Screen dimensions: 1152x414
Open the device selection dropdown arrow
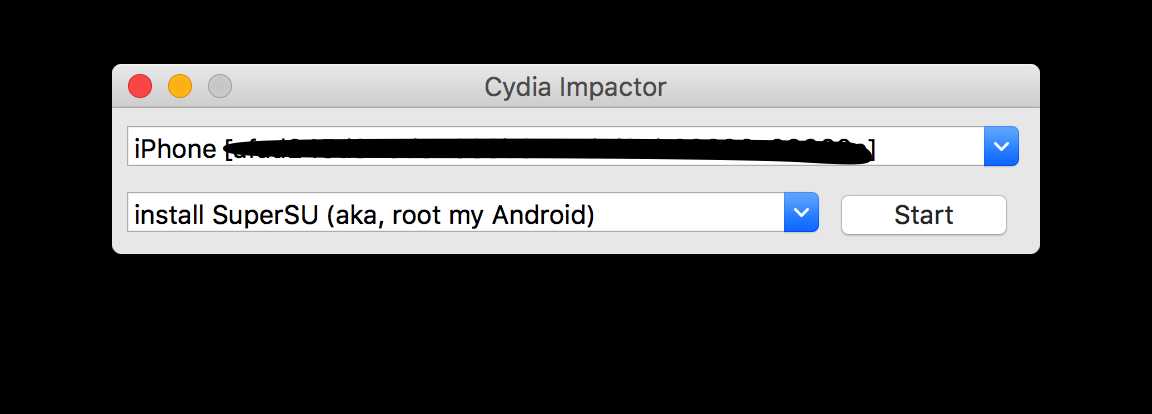1001,147
